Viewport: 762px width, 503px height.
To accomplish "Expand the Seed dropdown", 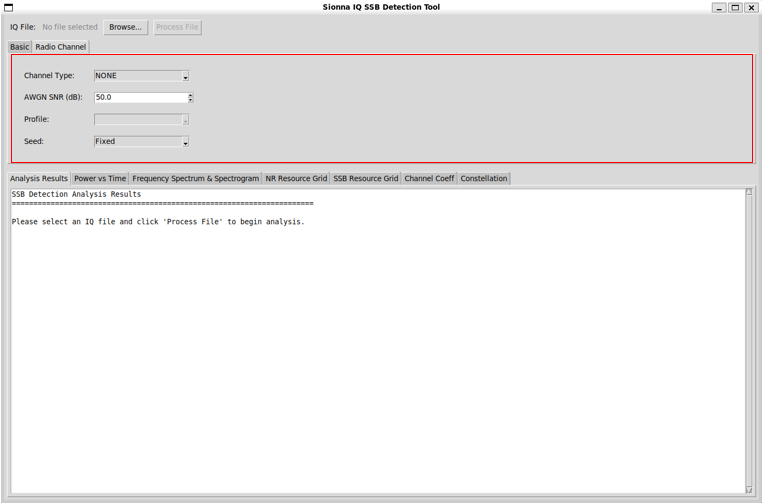I will [x=141, y=142].
